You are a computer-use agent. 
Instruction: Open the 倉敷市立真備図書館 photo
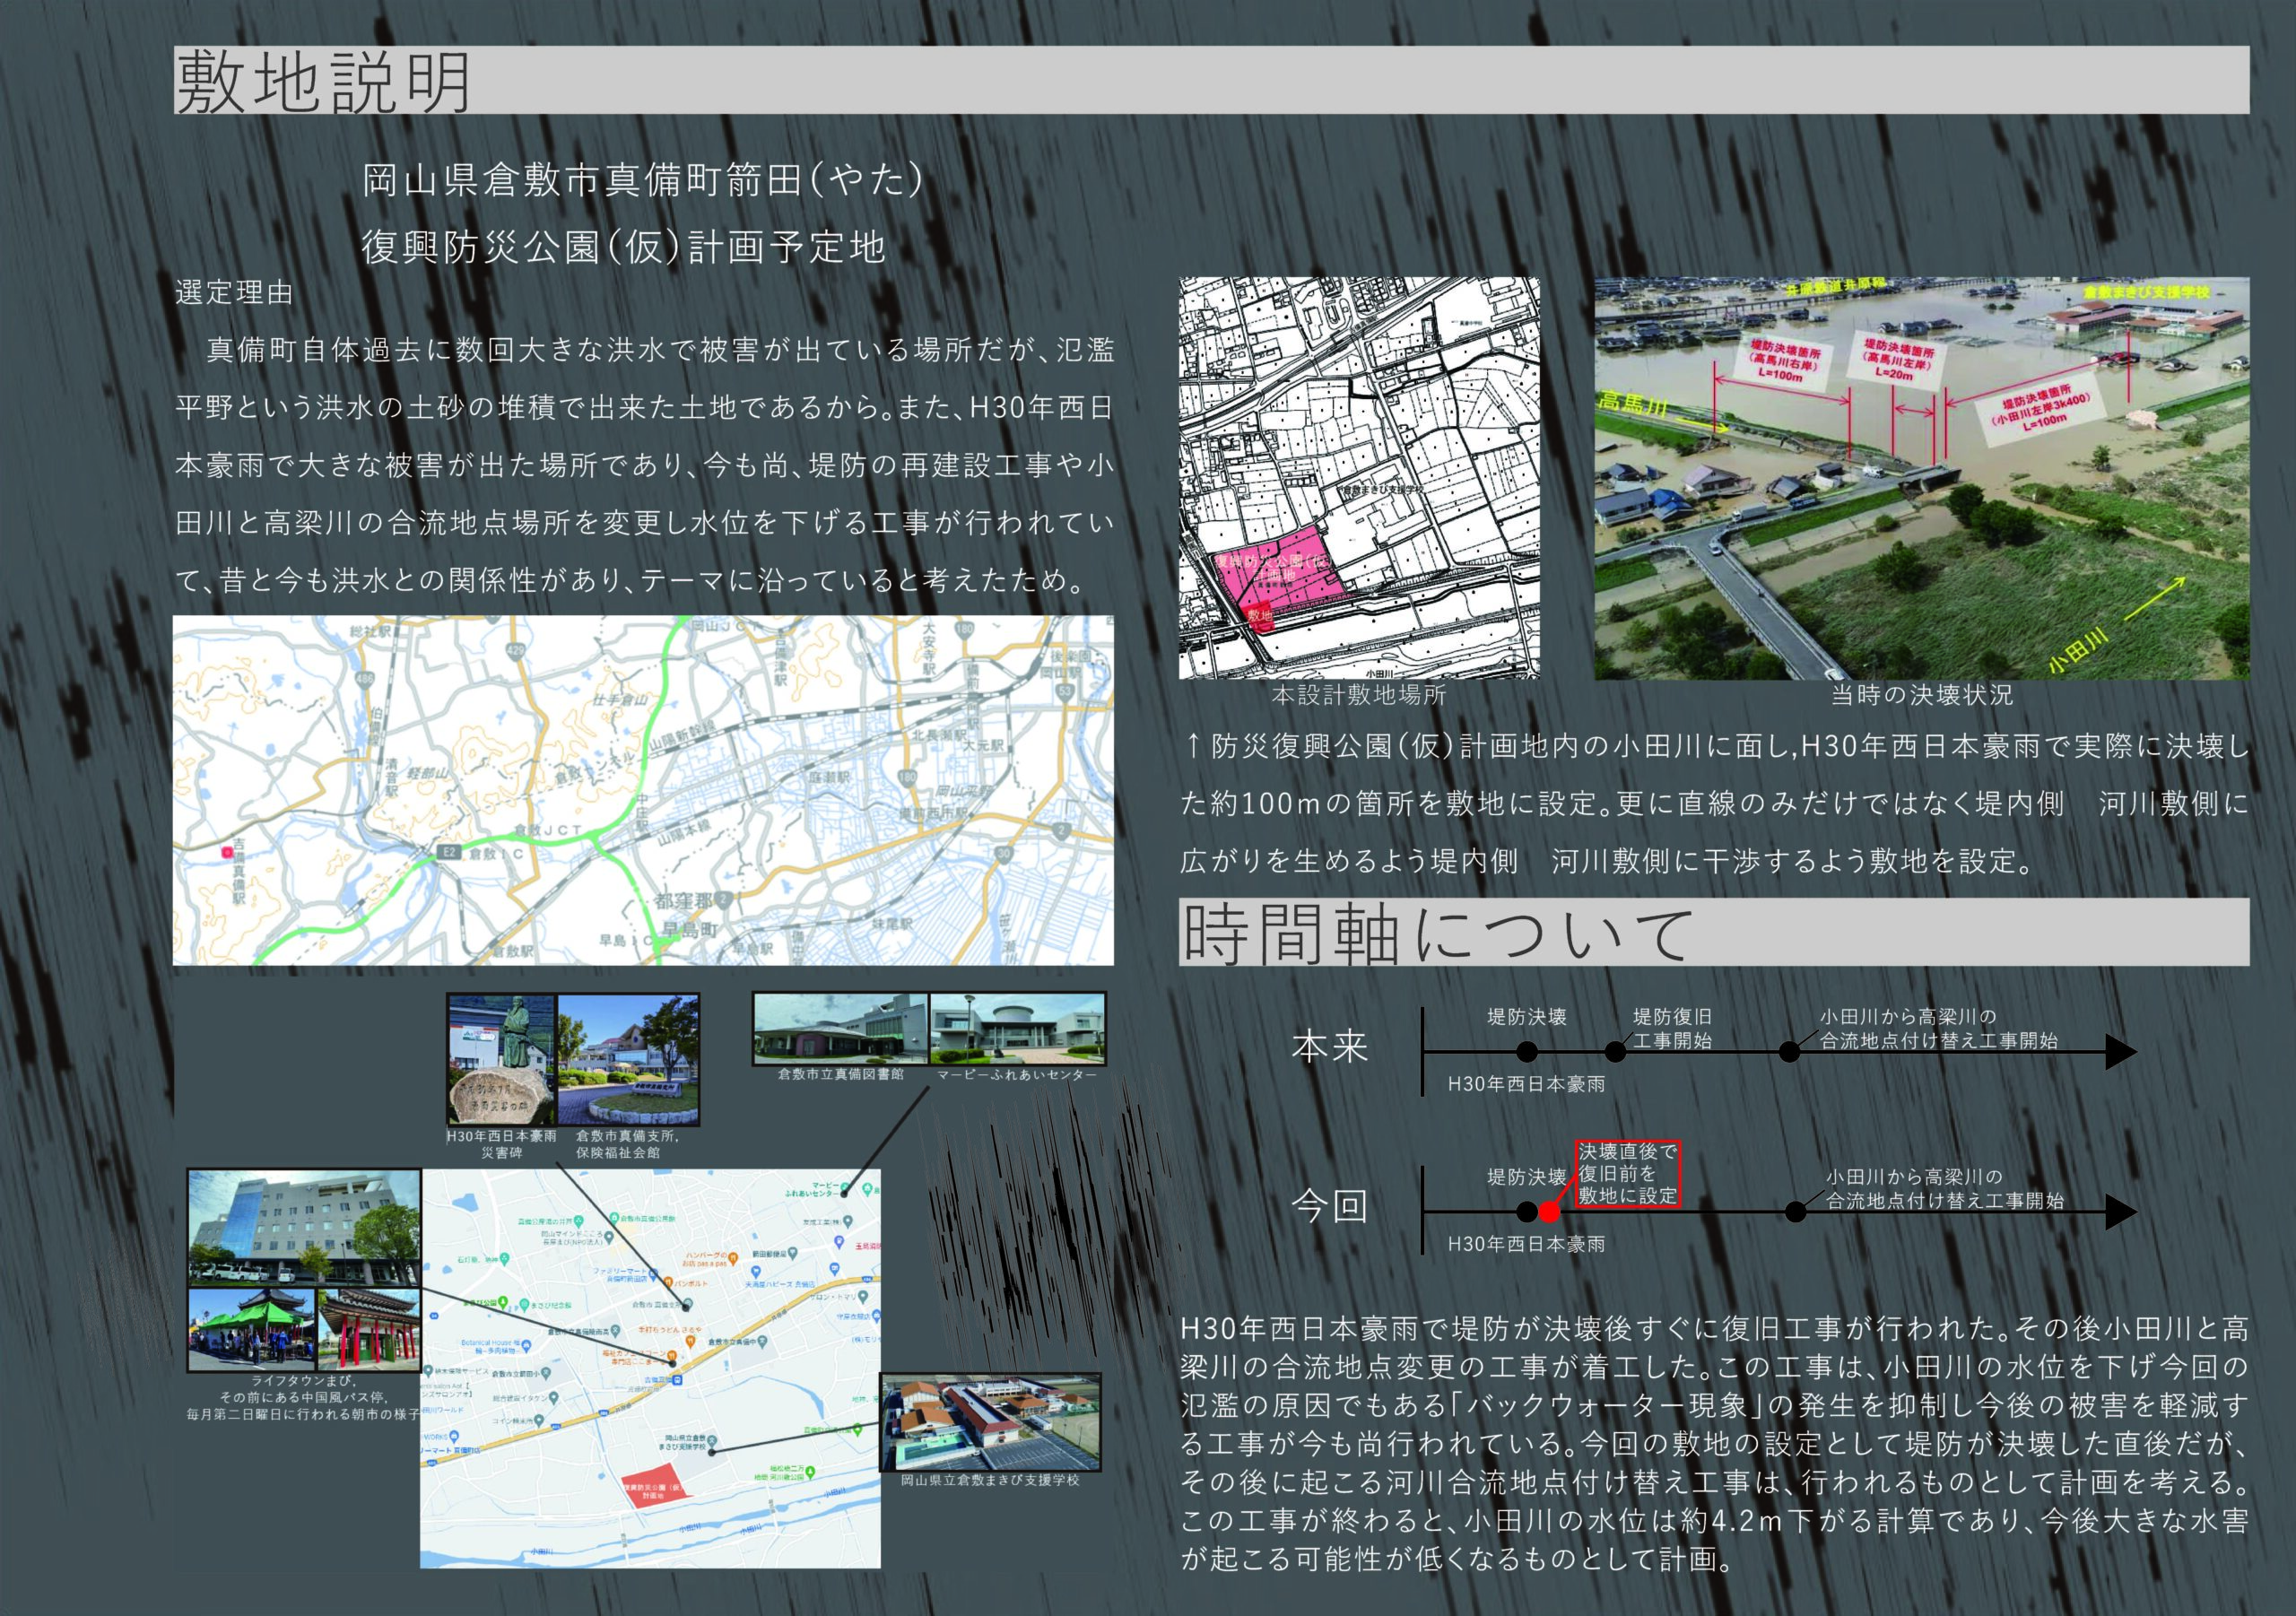pyautogui.click(x=840, y=1028)
